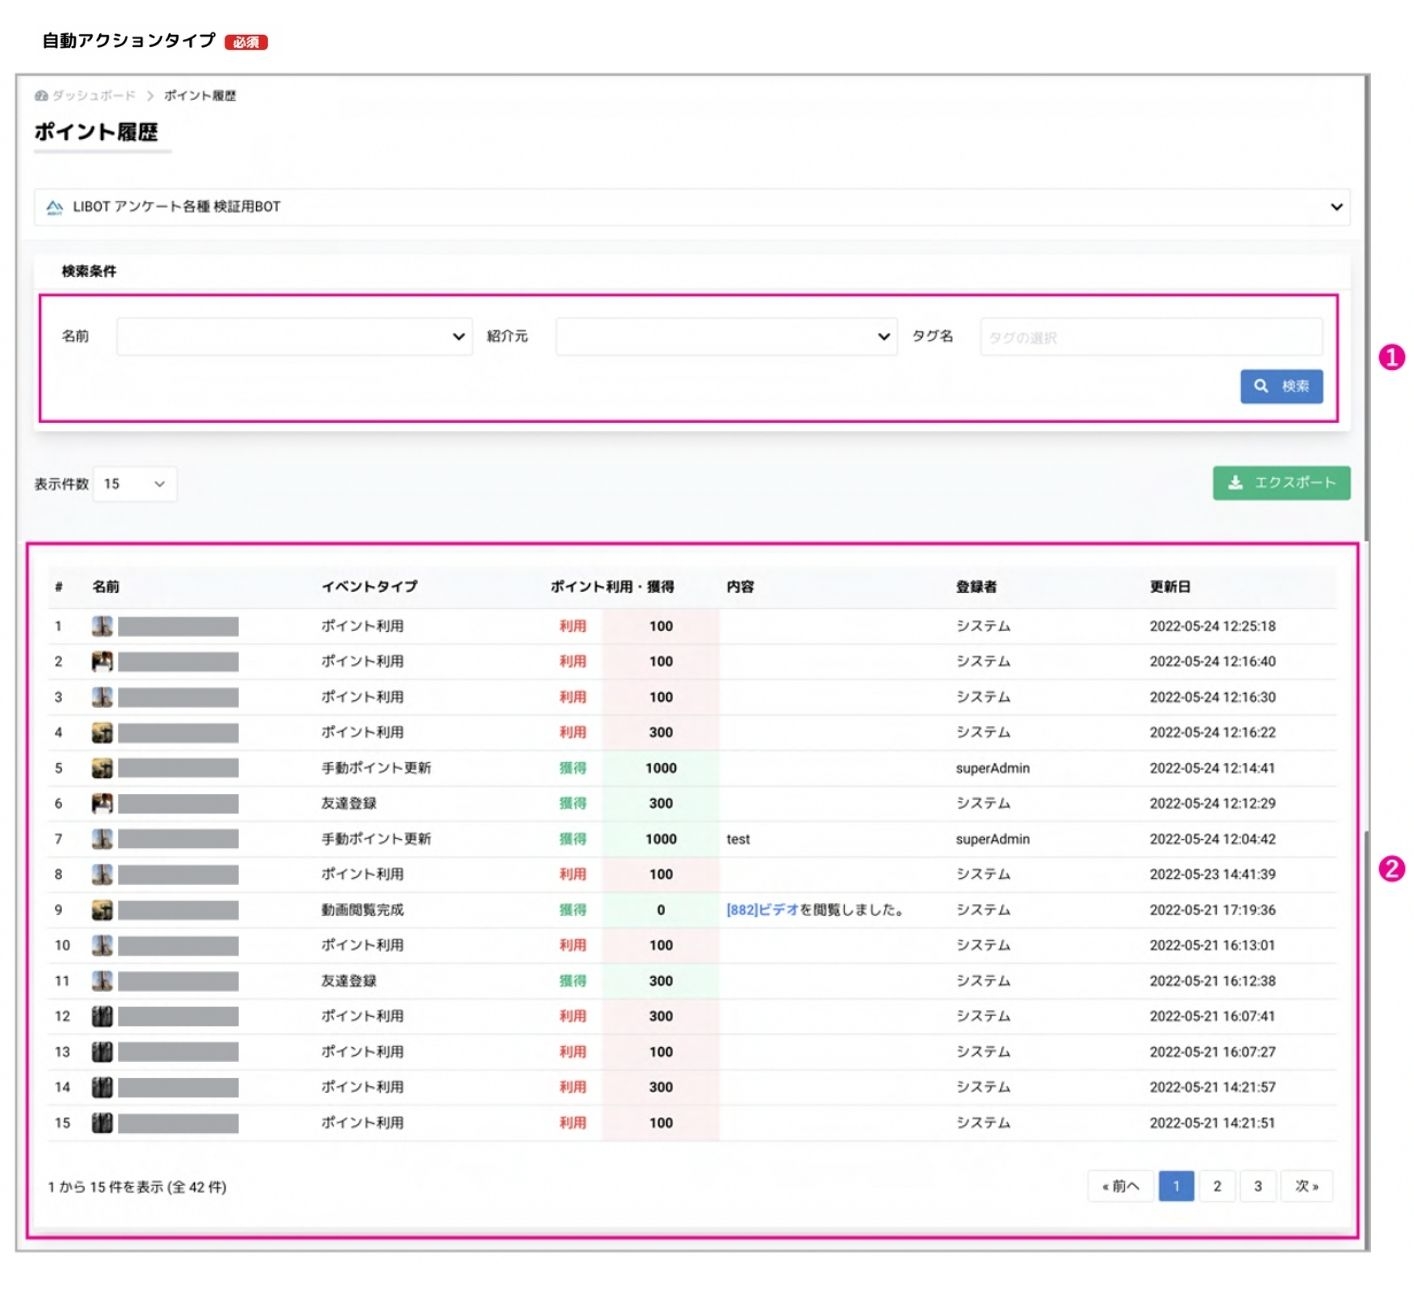
Task: Click the LIBOT bot logo icon
Action: click(55, 207)
